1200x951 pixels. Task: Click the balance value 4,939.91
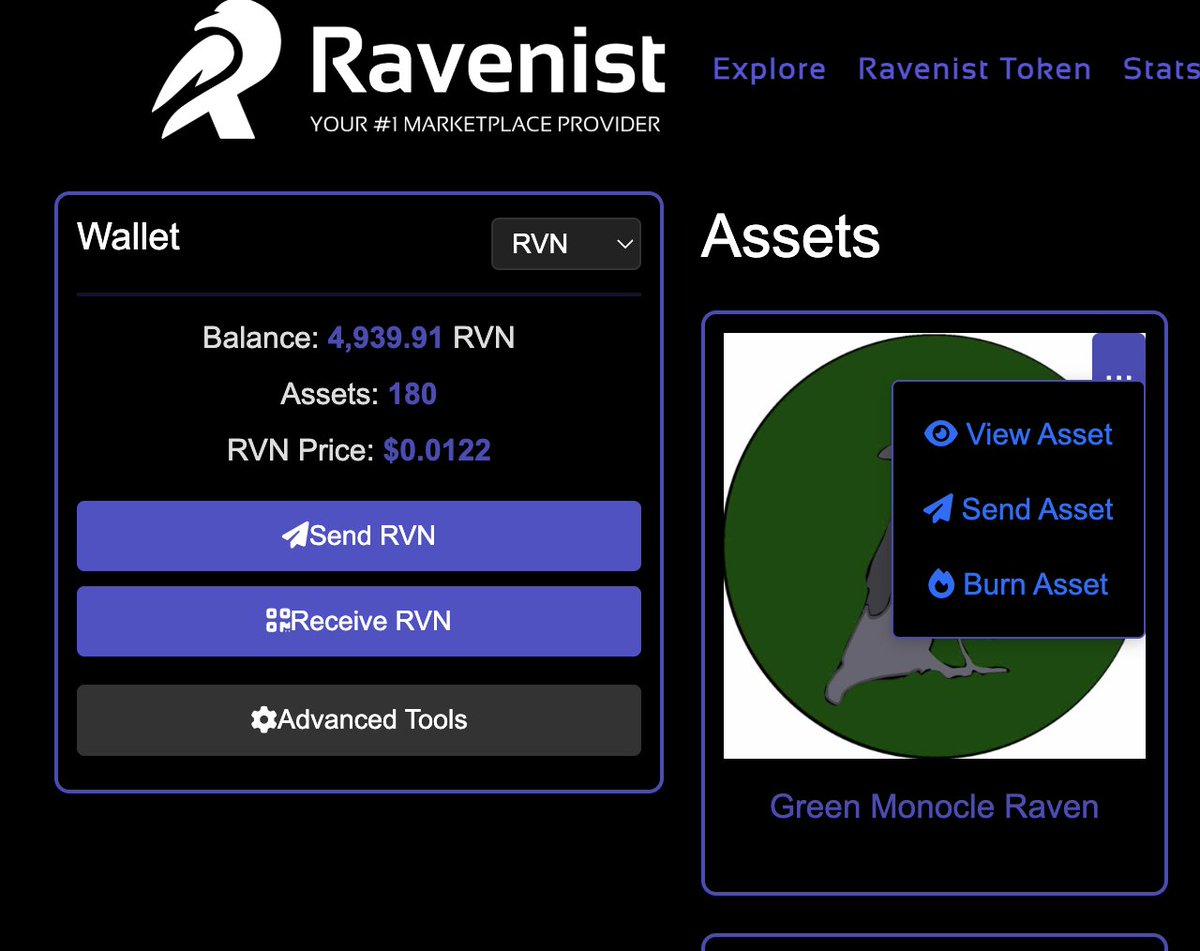385,338
